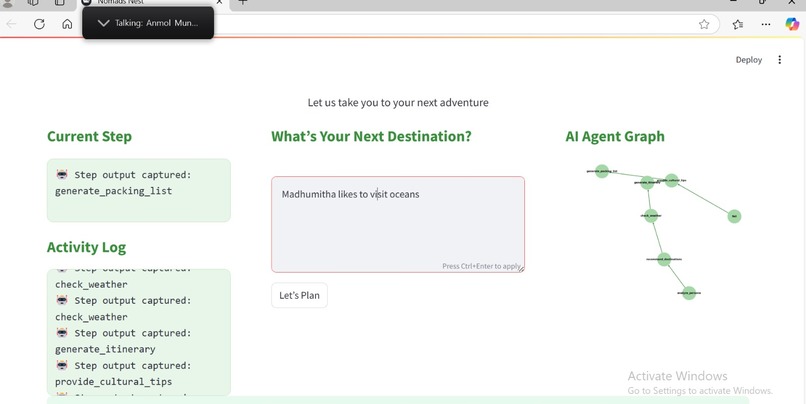Click provide_cultural_tips entry in Activity Log
The width and height of the screenshot is (806, 404).
tap(114, 382)
